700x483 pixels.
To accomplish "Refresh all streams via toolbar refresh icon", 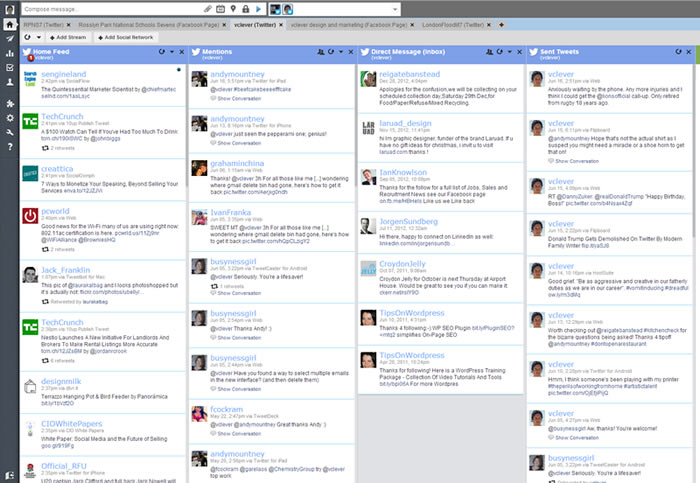I will (28, 37).
